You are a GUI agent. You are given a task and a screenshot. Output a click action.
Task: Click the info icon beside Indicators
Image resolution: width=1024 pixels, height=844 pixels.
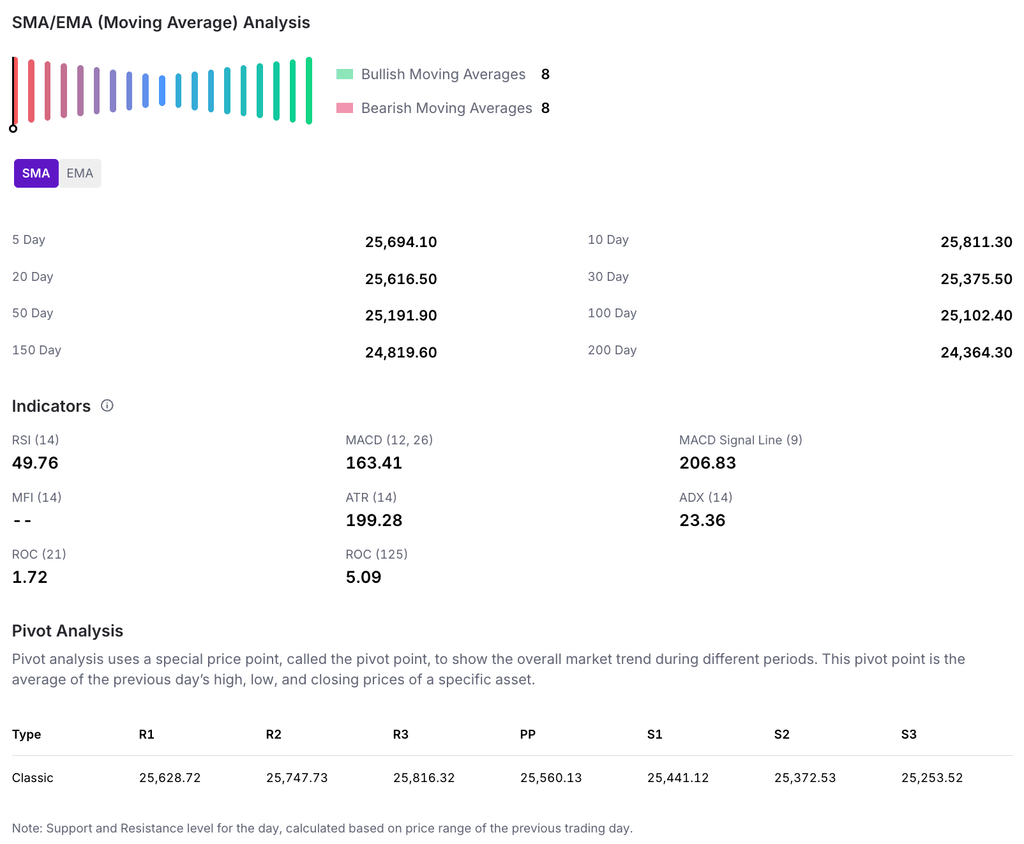click(x=107, y=406)
